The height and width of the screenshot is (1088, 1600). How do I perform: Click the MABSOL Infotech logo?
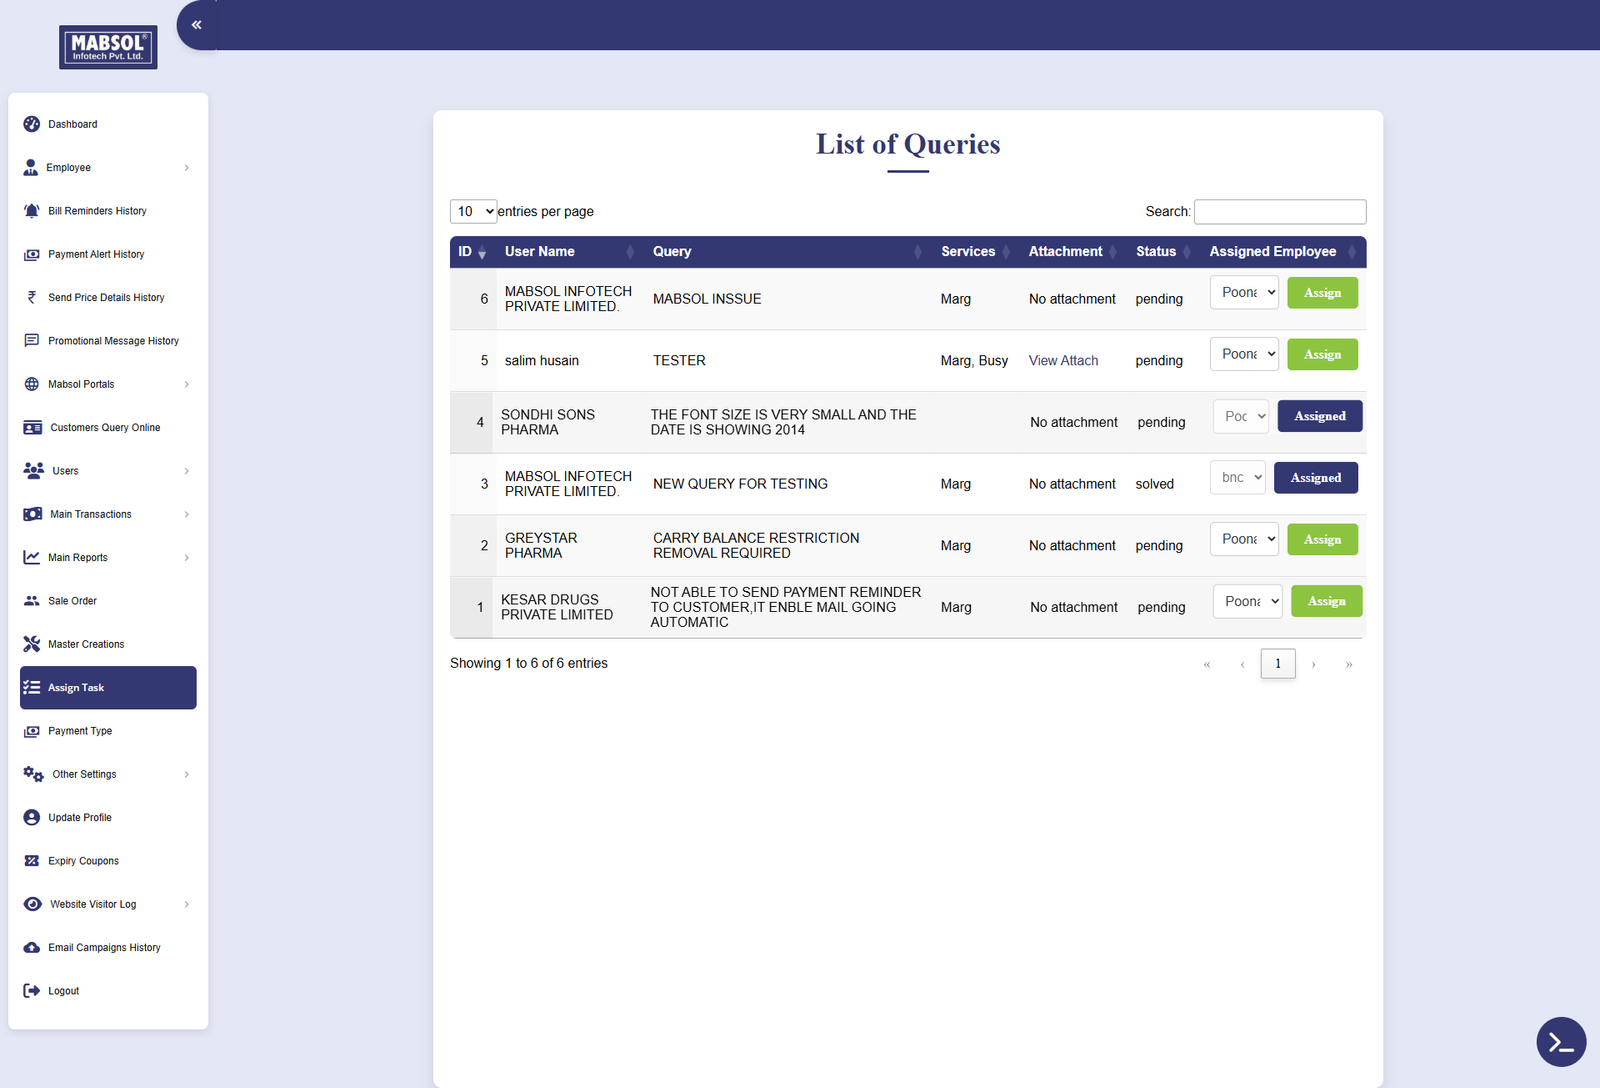coord(108,47)
